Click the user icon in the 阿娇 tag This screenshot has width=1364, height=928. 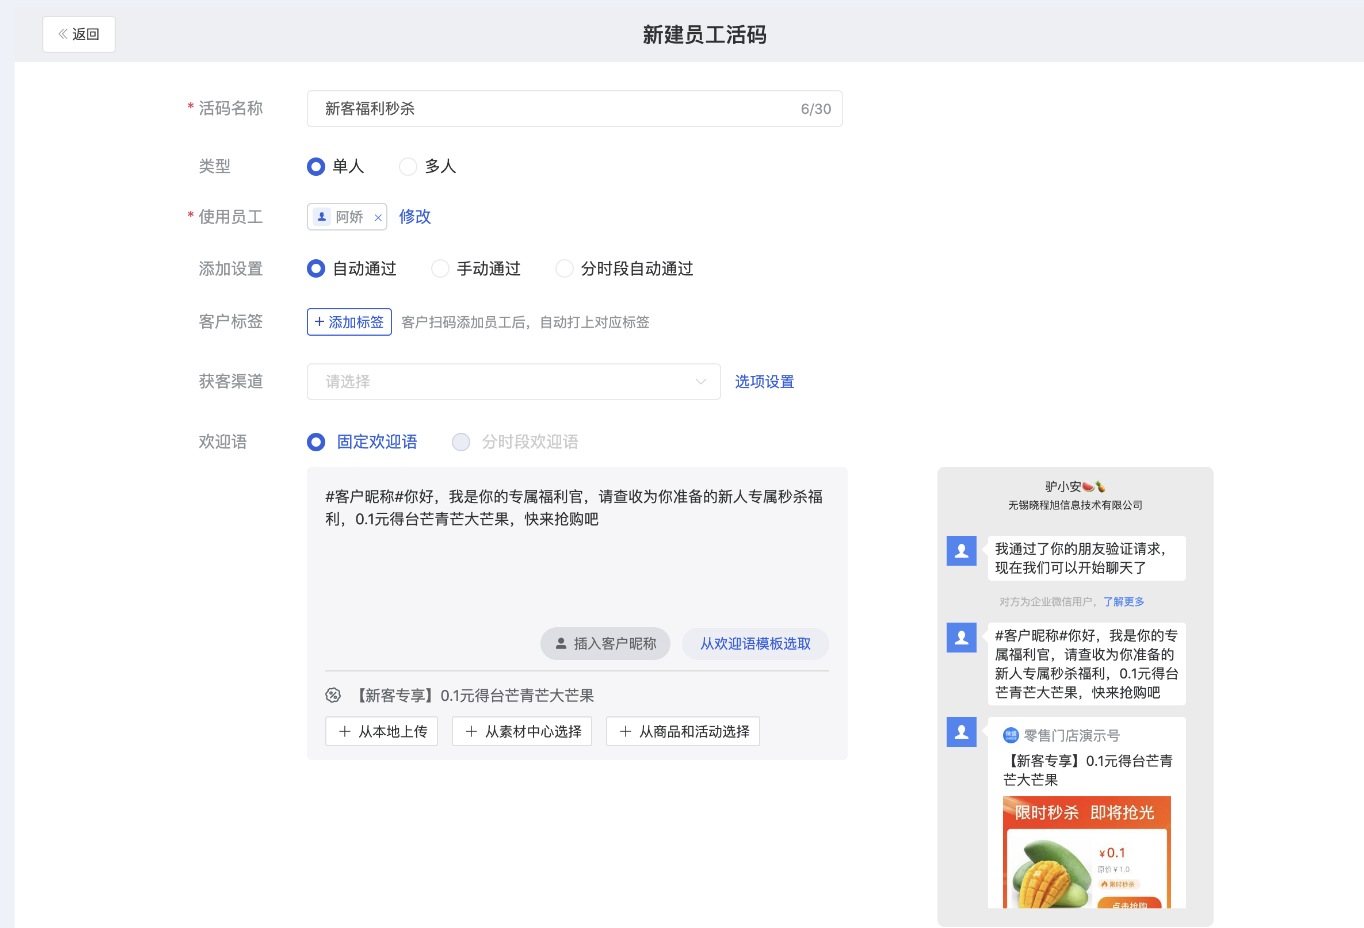(x=322, y=217)
